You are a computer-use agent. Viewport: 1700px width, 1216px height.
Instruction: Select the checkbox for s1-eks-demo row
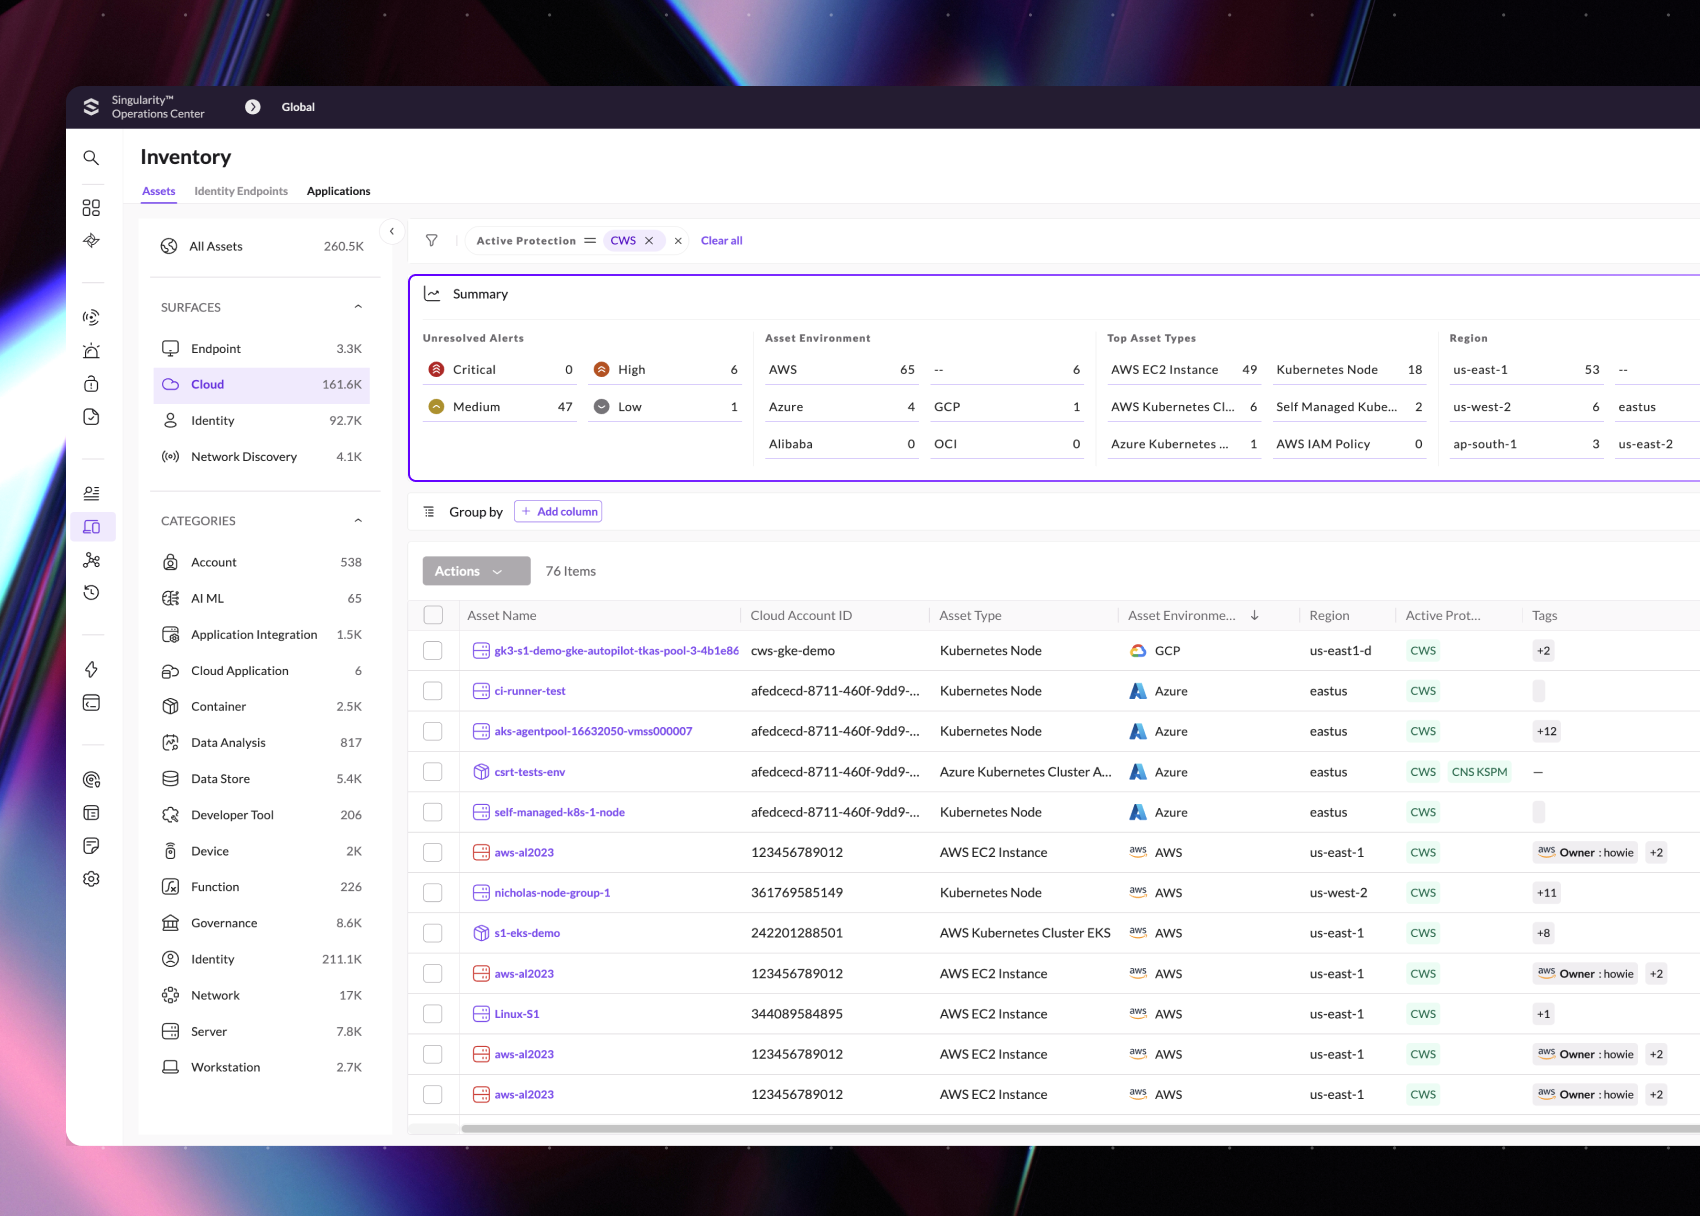coord(433,933)
